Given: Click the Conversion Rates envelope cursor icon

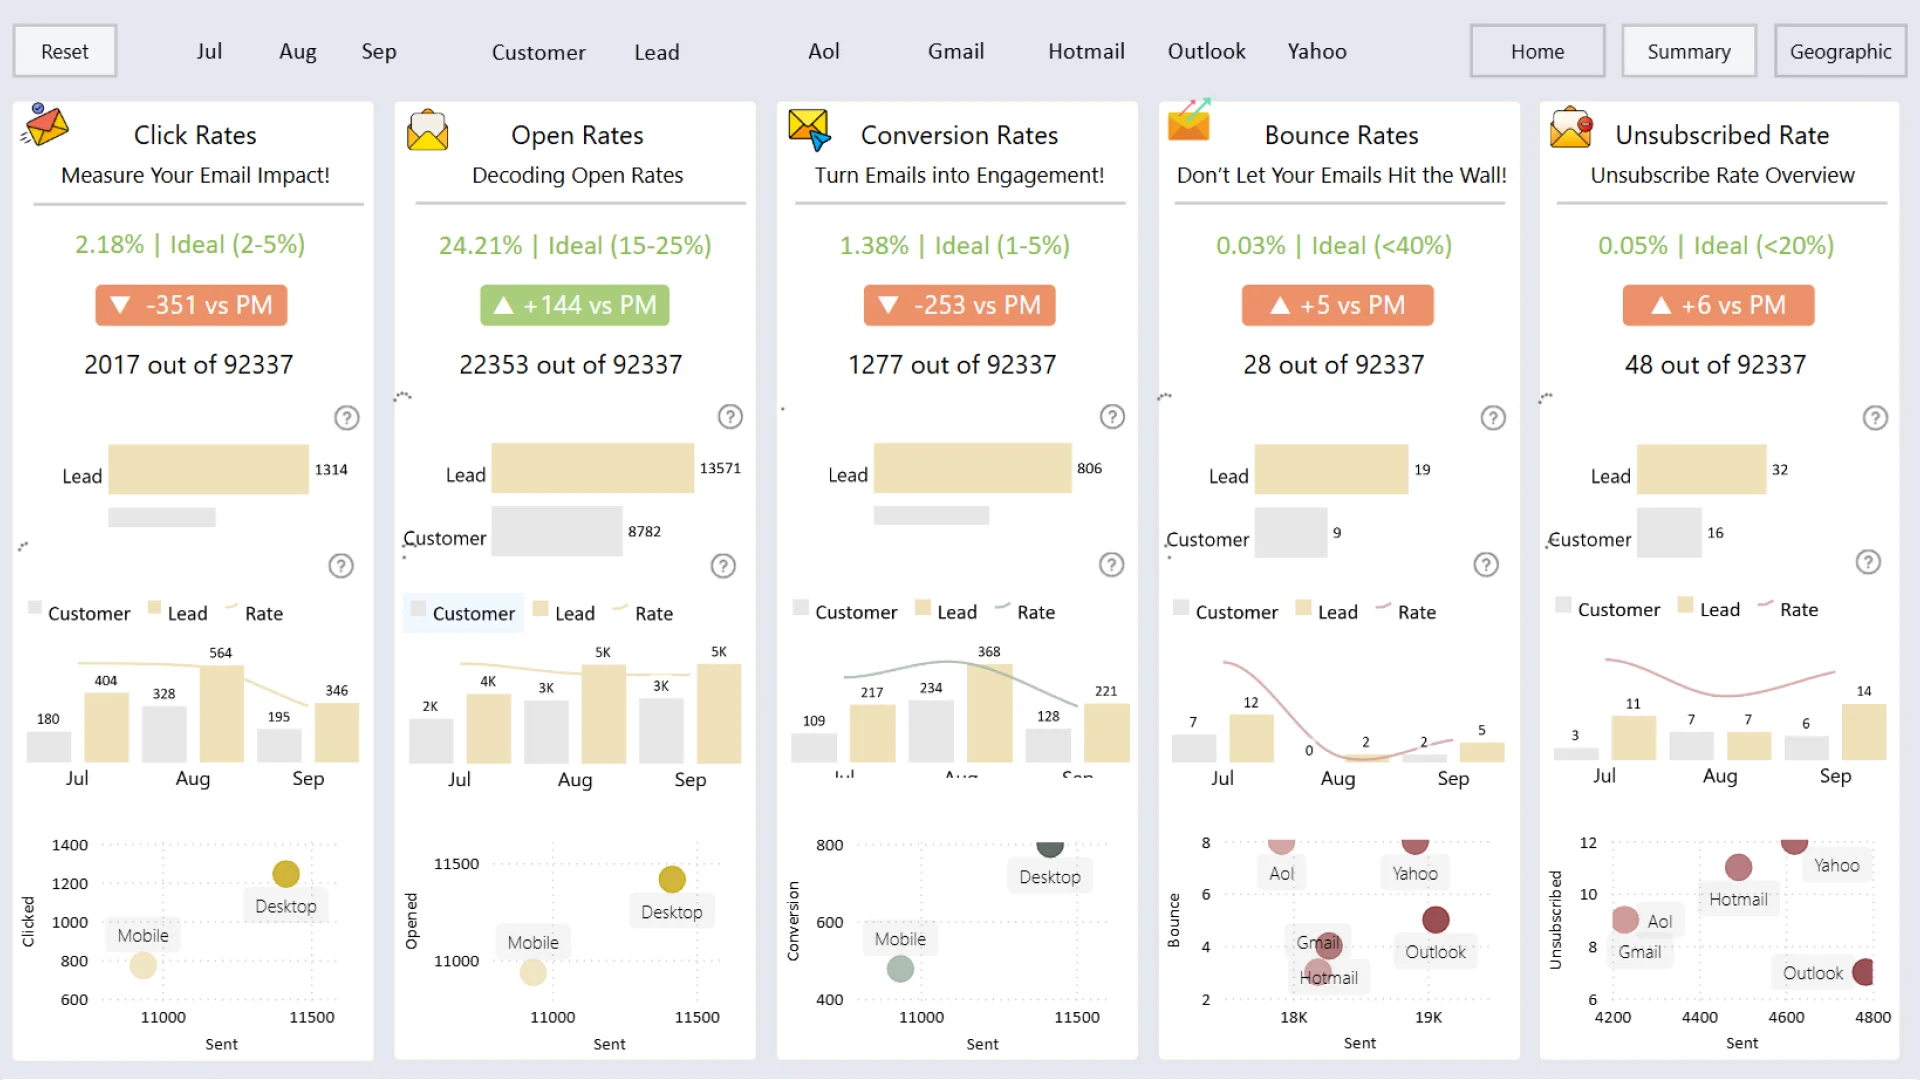Looking at the screenshot, I should click(809, 130).
